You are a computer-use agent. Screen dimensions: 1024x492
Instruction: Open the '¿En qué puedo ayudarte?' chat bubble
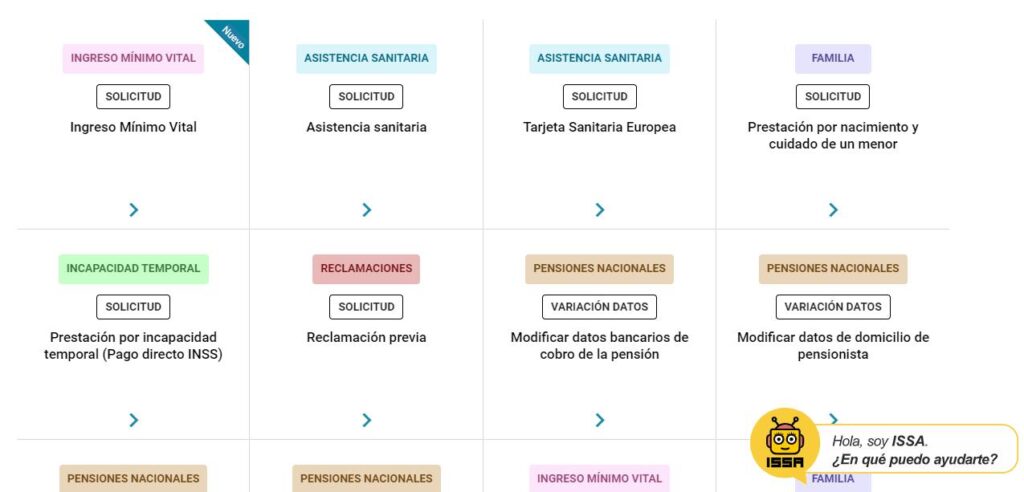(x=914, y=450)
